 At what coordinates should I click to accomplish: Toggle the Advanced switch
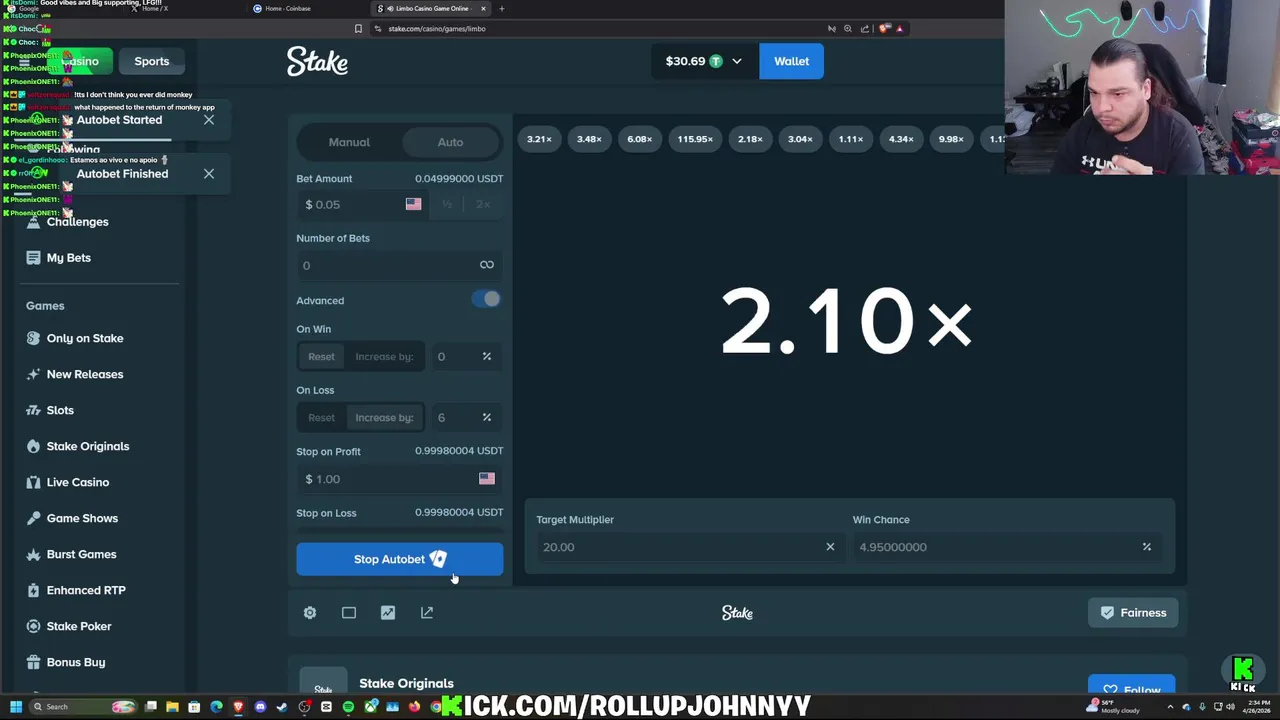tap(486, 299)
